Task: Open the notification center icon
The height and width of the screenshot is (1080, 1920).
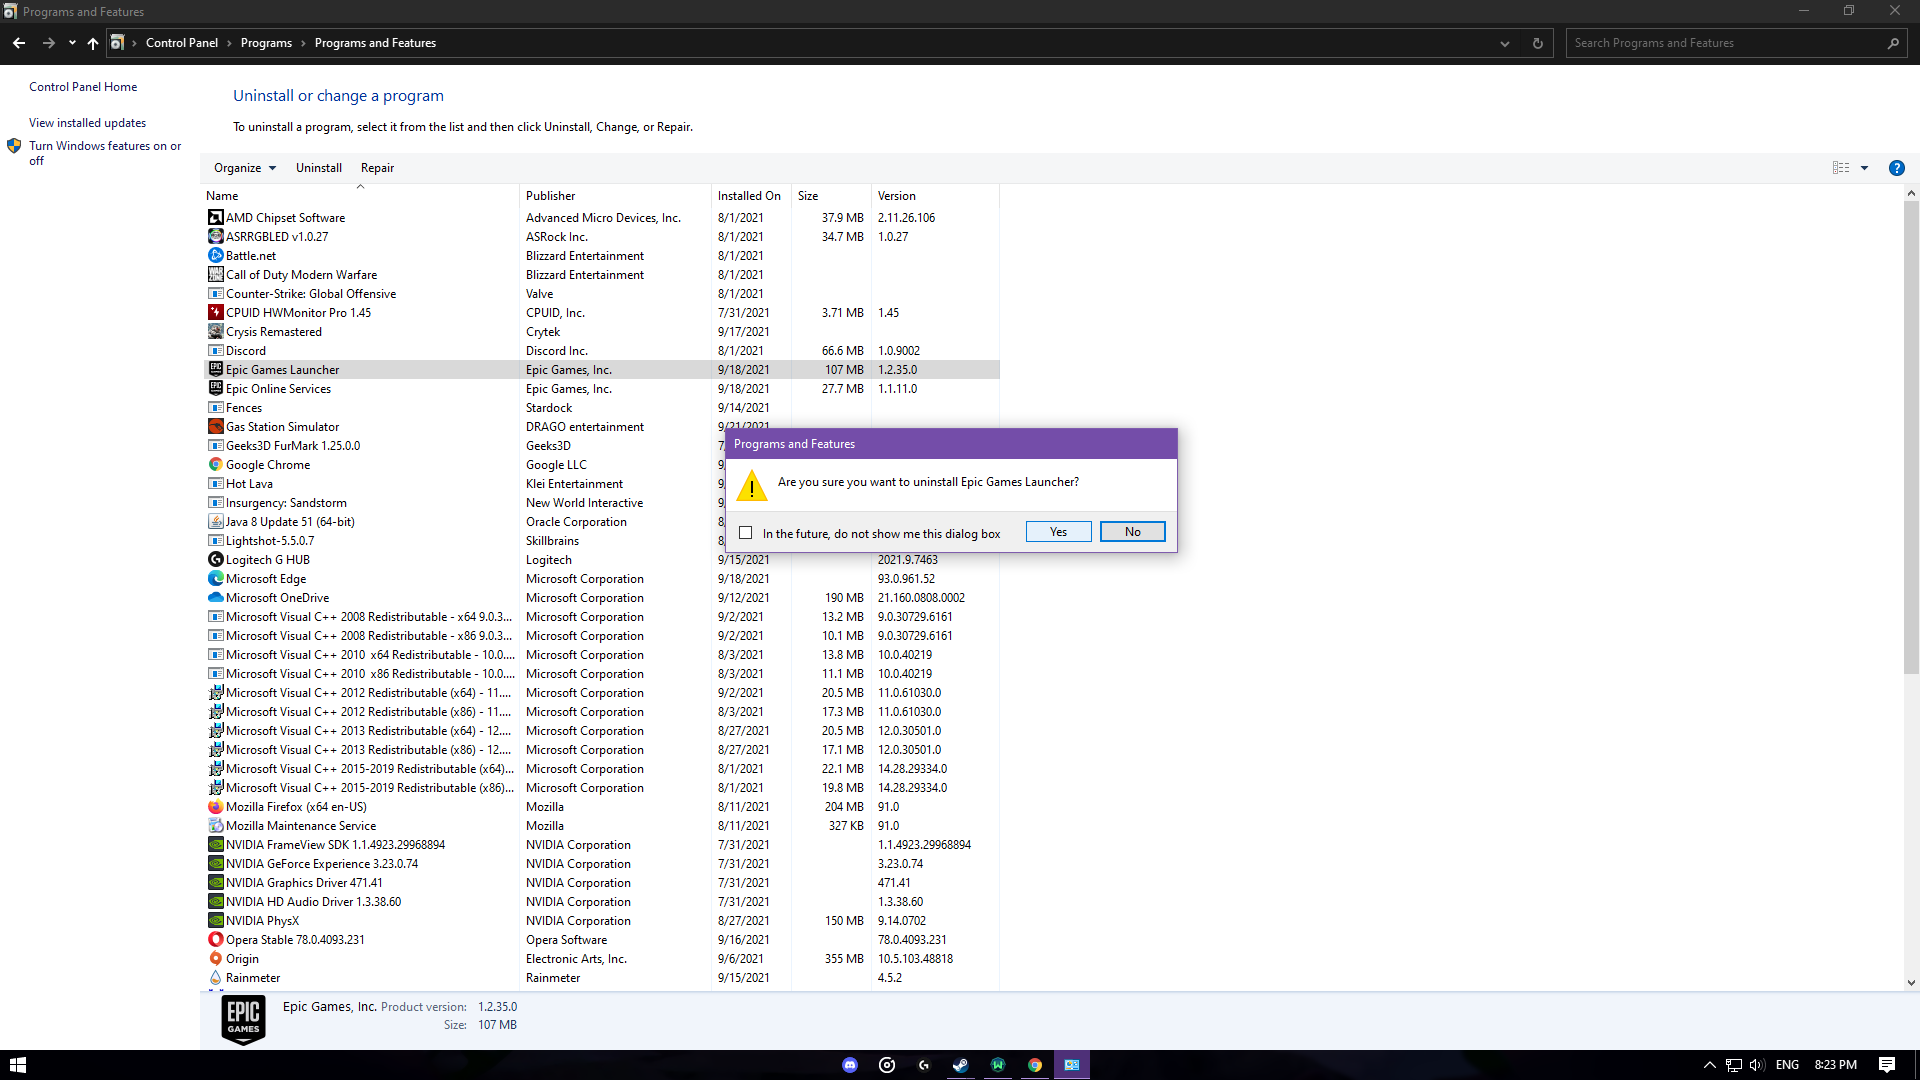Action: [x=1887, y=1065]
